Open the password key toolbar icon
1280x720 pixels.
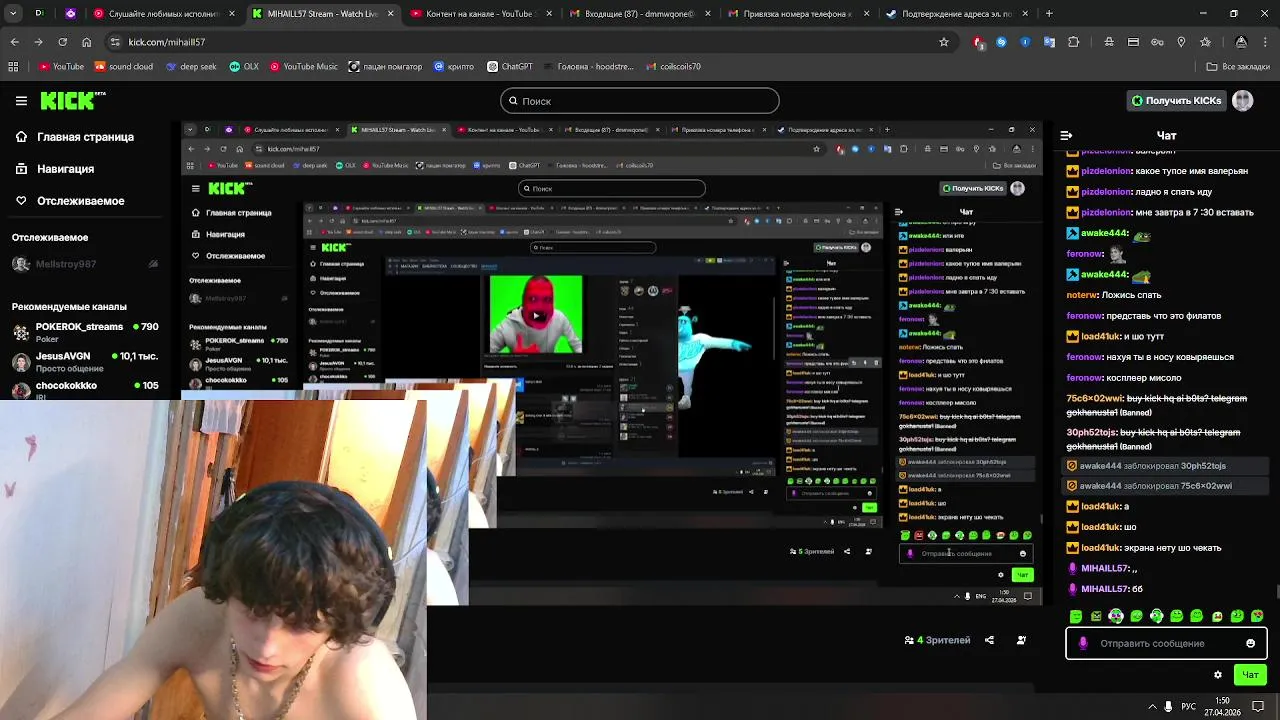coord(1157,42)
